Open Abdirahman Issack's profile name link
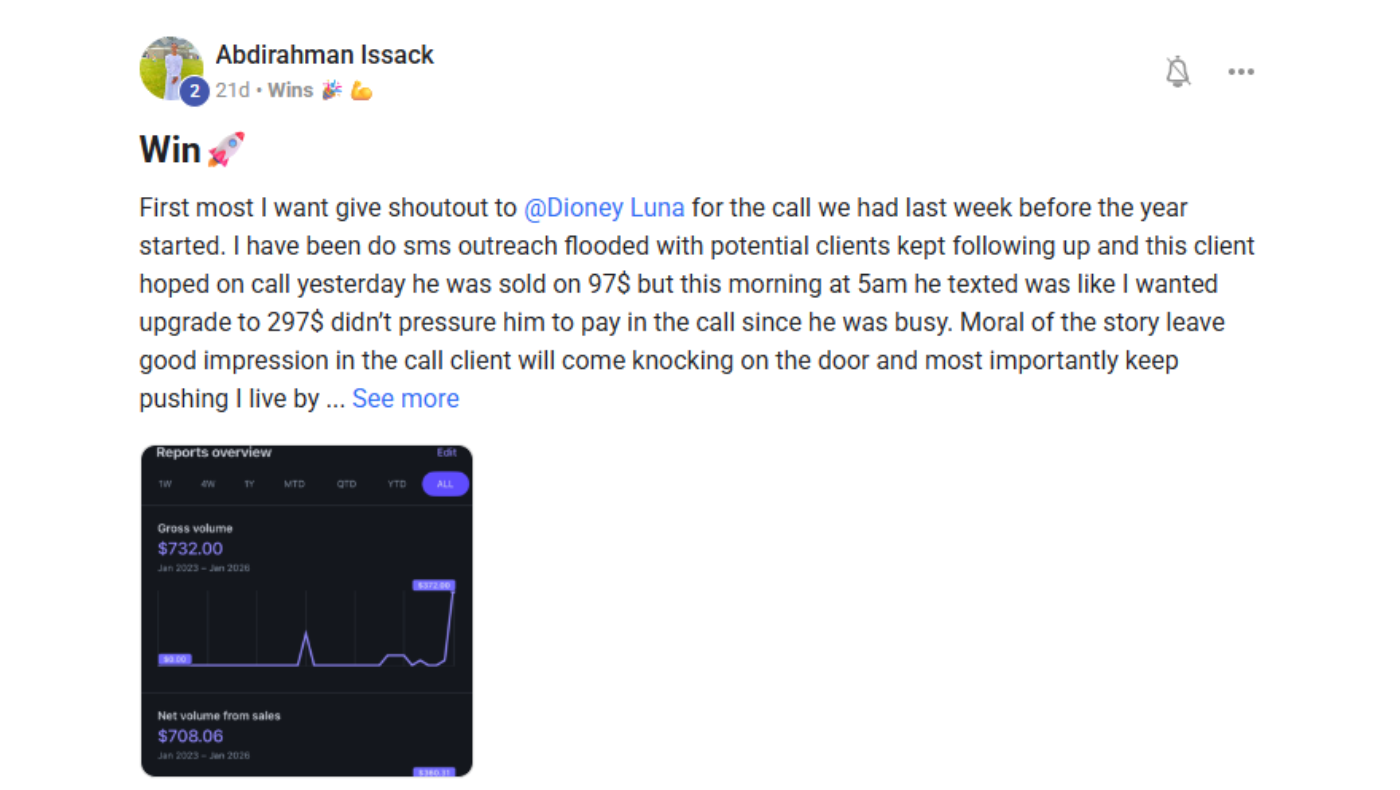The width and height of the screenshot is (1400, 790). tap(325, 54)
